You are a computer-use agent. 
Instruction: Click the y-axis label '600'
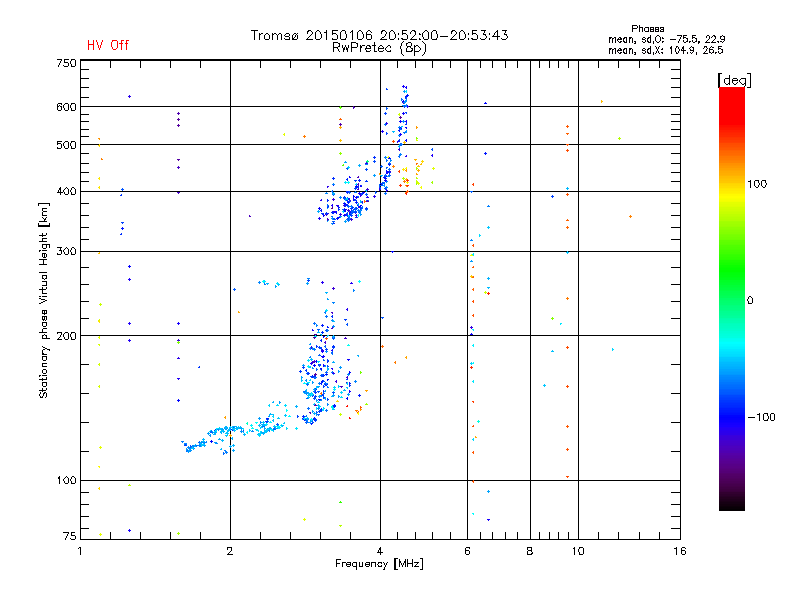coord(67,107)
